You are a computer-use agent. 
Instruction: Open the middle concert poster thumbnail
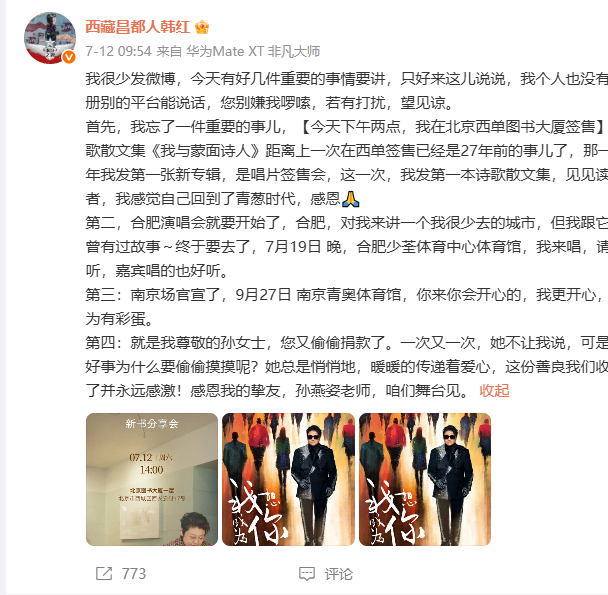288,479
